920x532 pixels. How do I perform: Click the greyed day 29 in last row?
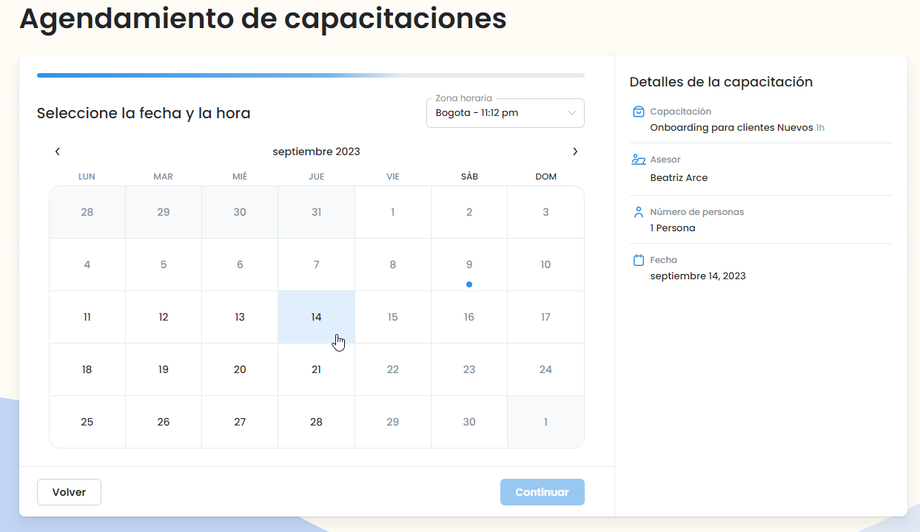tap(393, 422)
